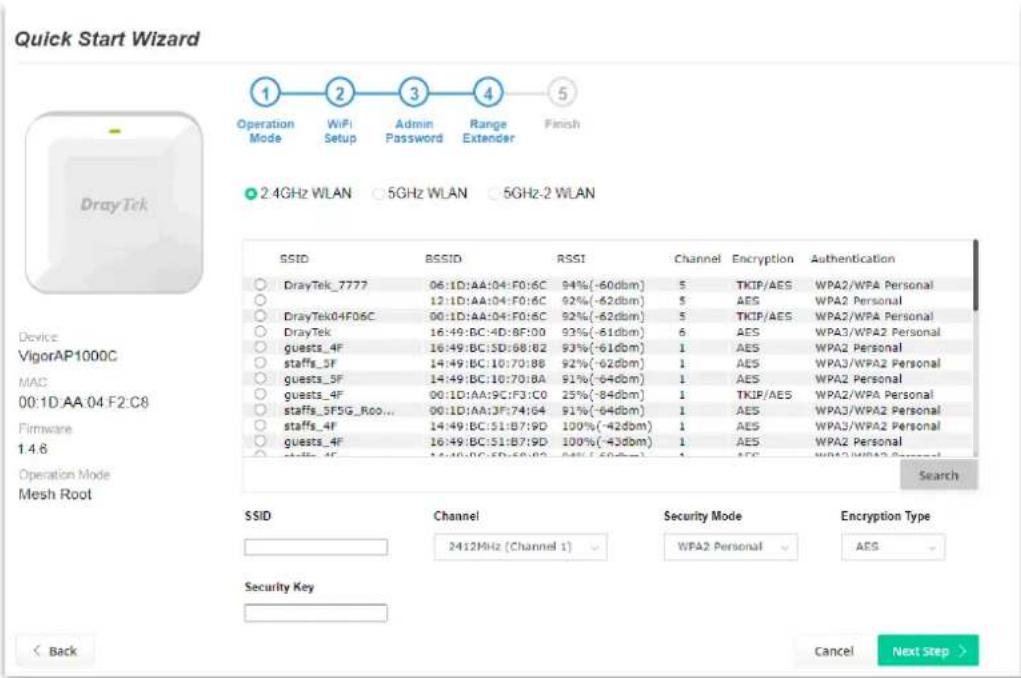
Task: Click the Authentication column header
Action: [852, 259]
